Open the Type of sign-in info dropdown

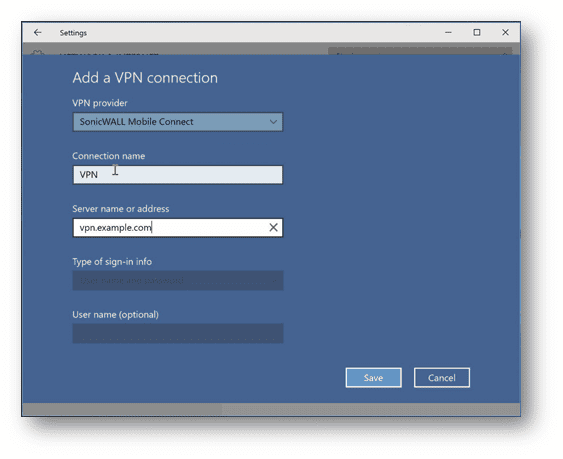click(x=178, y=280)
